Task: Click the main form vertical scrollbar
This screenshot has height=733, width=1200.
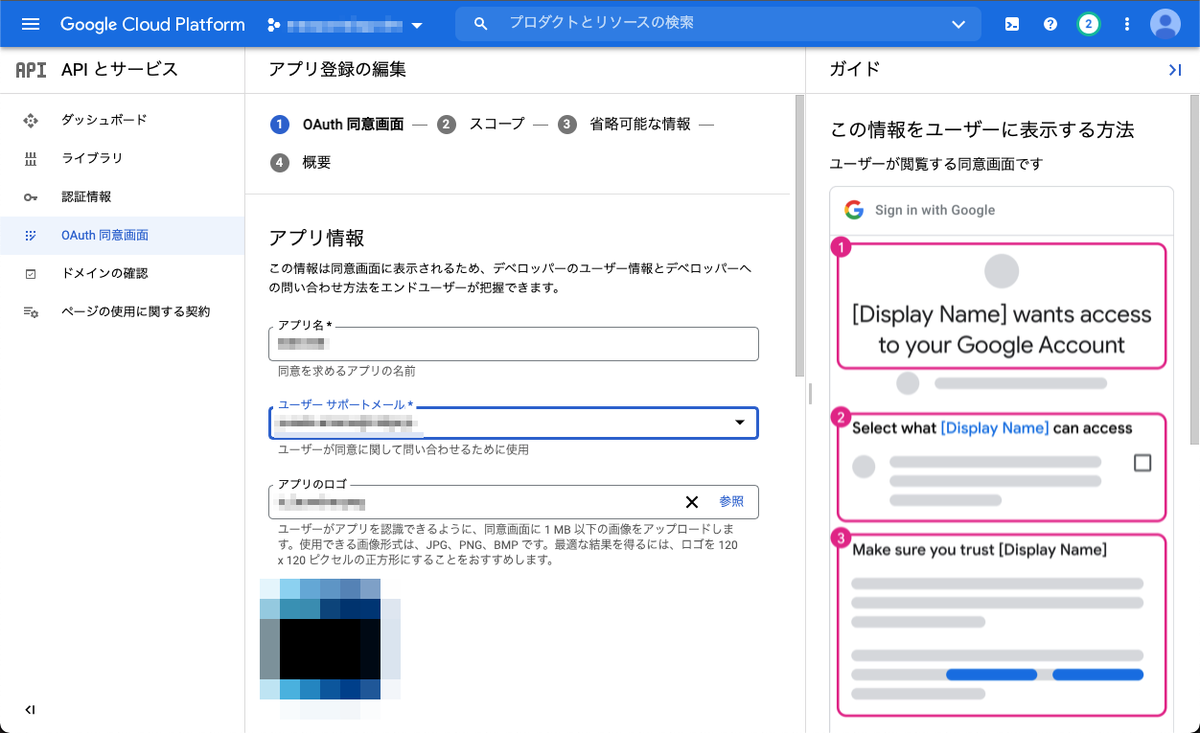Action: [x=799, y=235]
